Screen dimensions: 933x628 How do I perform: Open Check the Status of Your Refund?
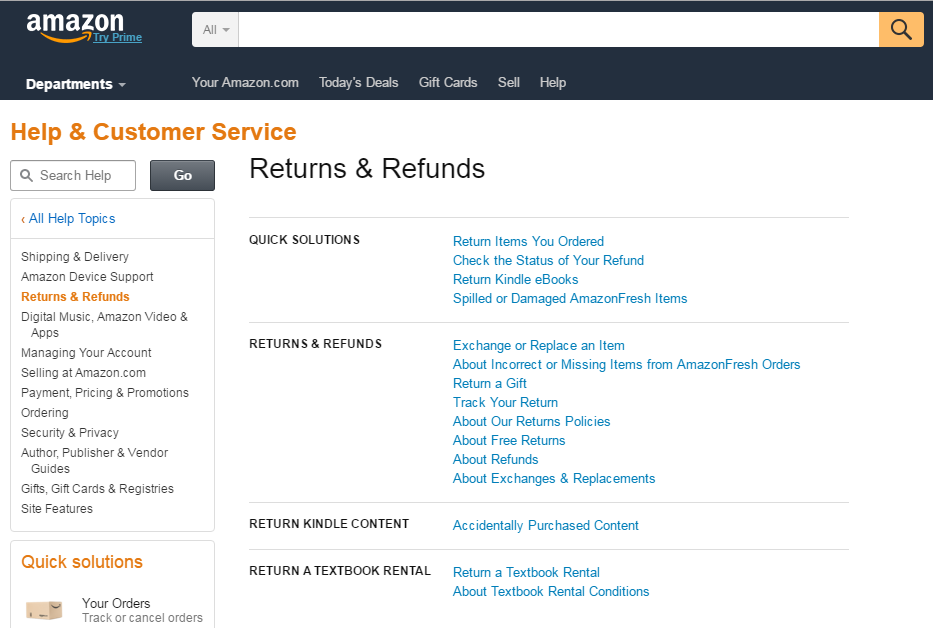(548, 260)
